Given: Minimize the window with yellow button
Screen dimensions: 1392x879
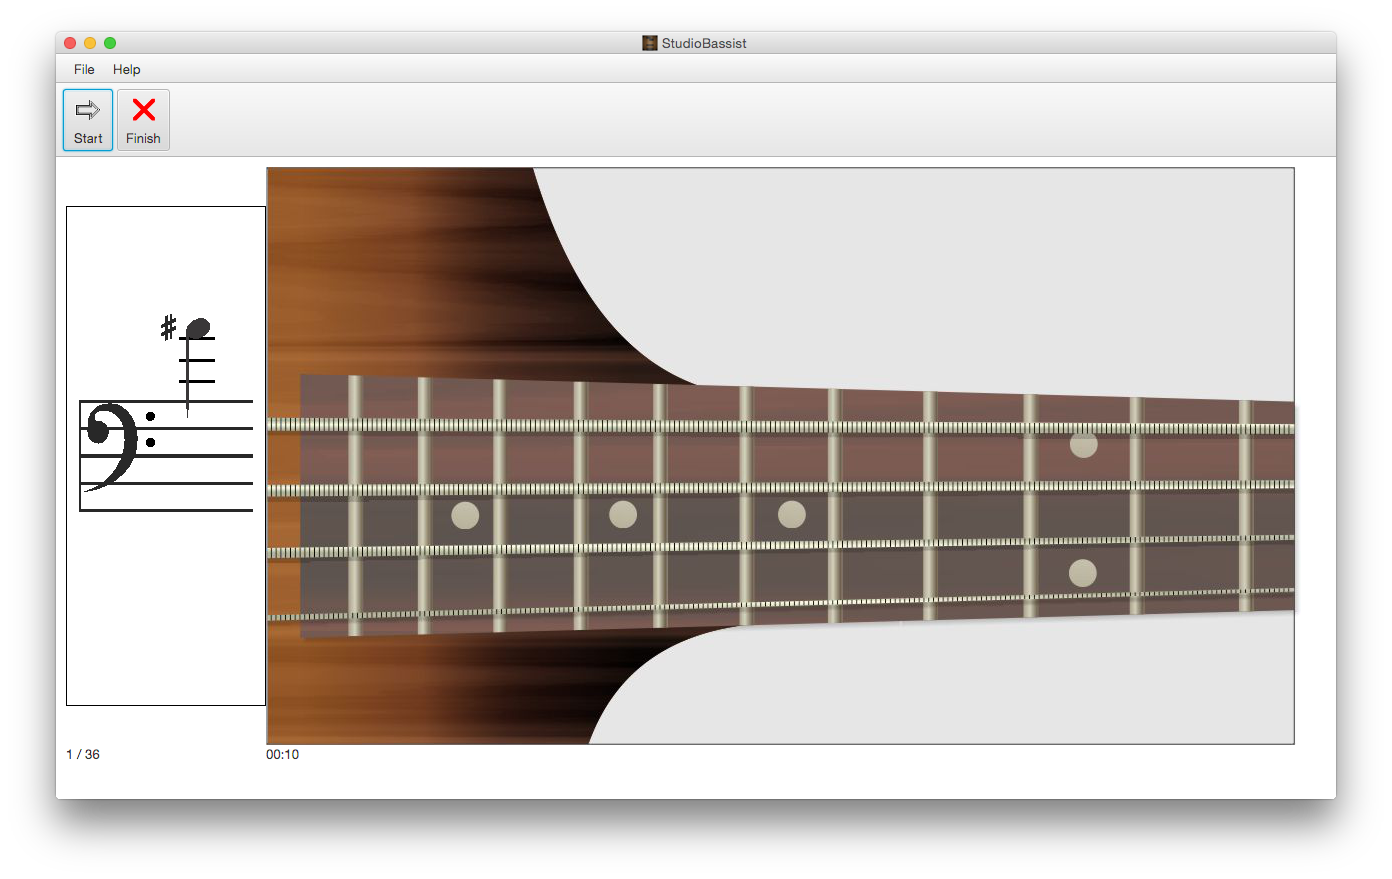Looking at the screenshot, I should 90,43.
